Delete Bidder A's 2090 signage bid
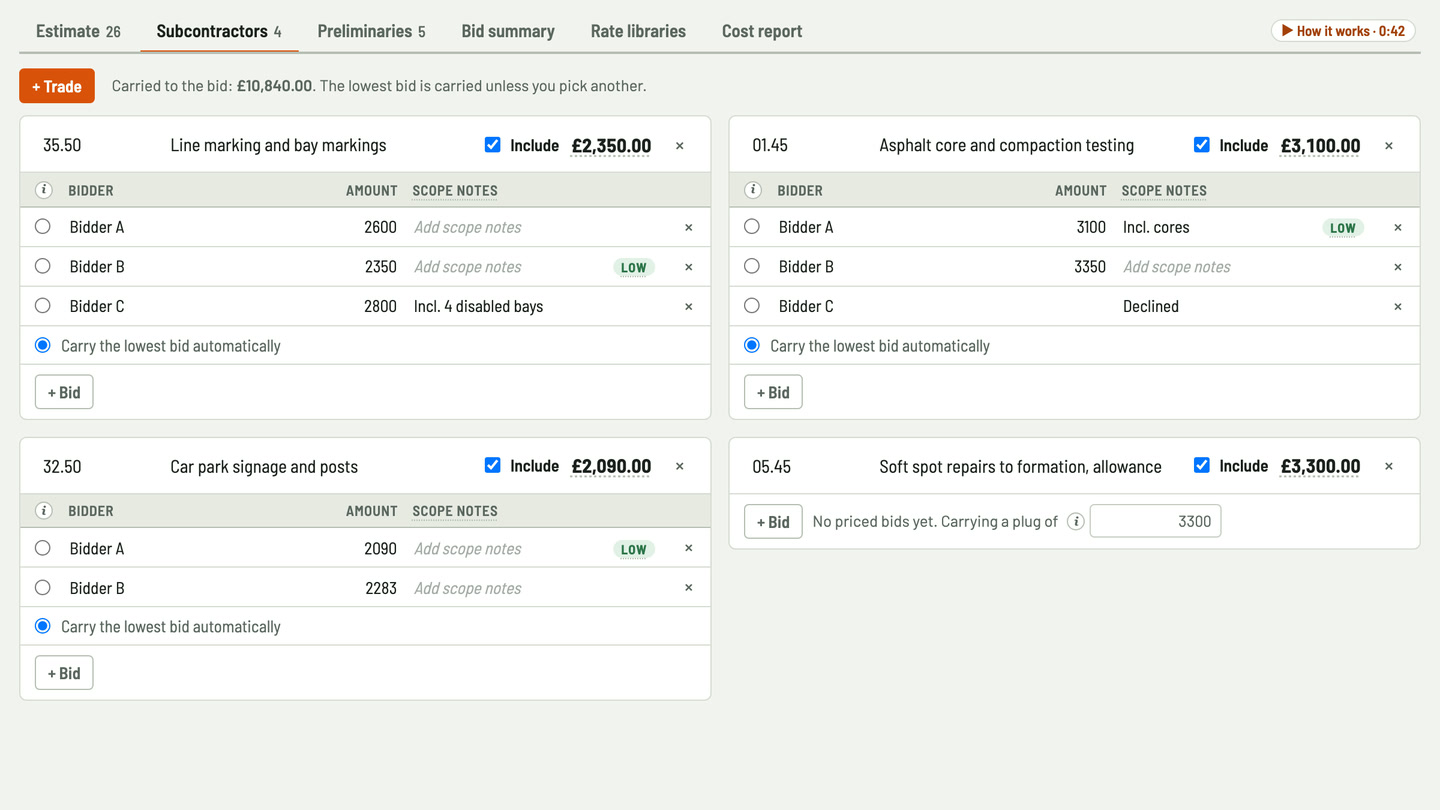This screenshot has width=1440, height=810. tap(688, 548)
